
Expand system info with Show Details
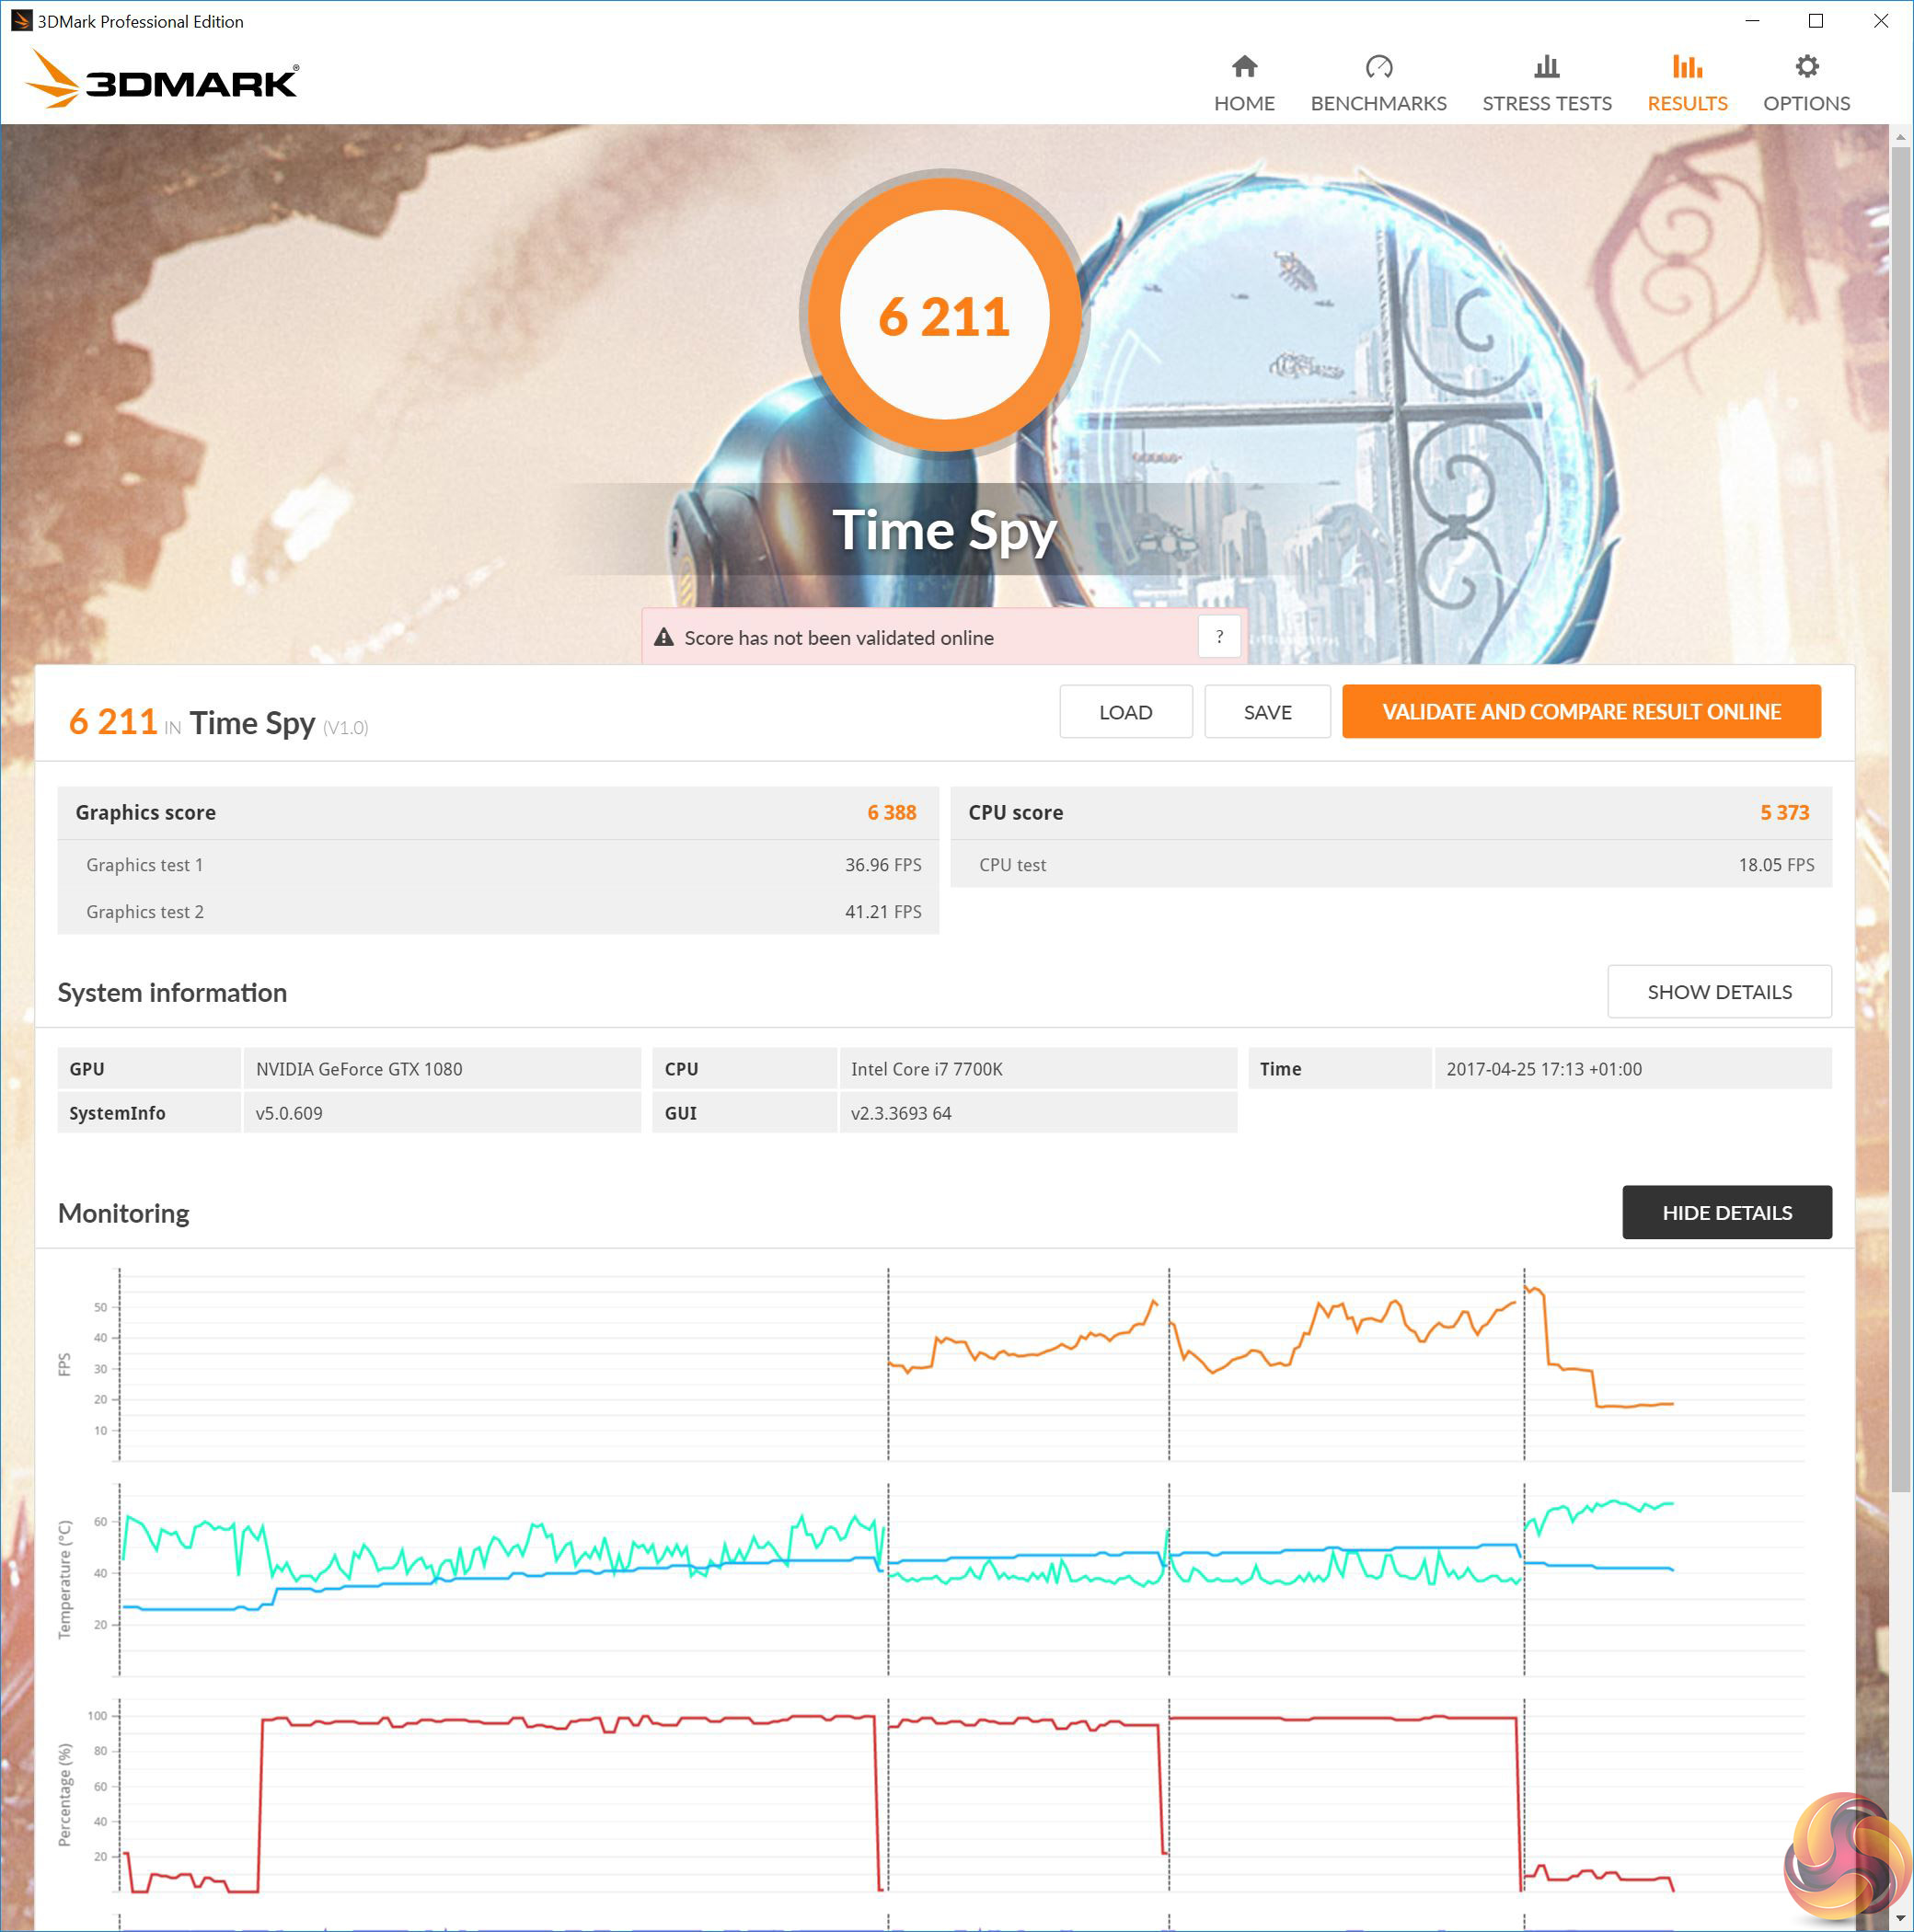(1718, 992)
